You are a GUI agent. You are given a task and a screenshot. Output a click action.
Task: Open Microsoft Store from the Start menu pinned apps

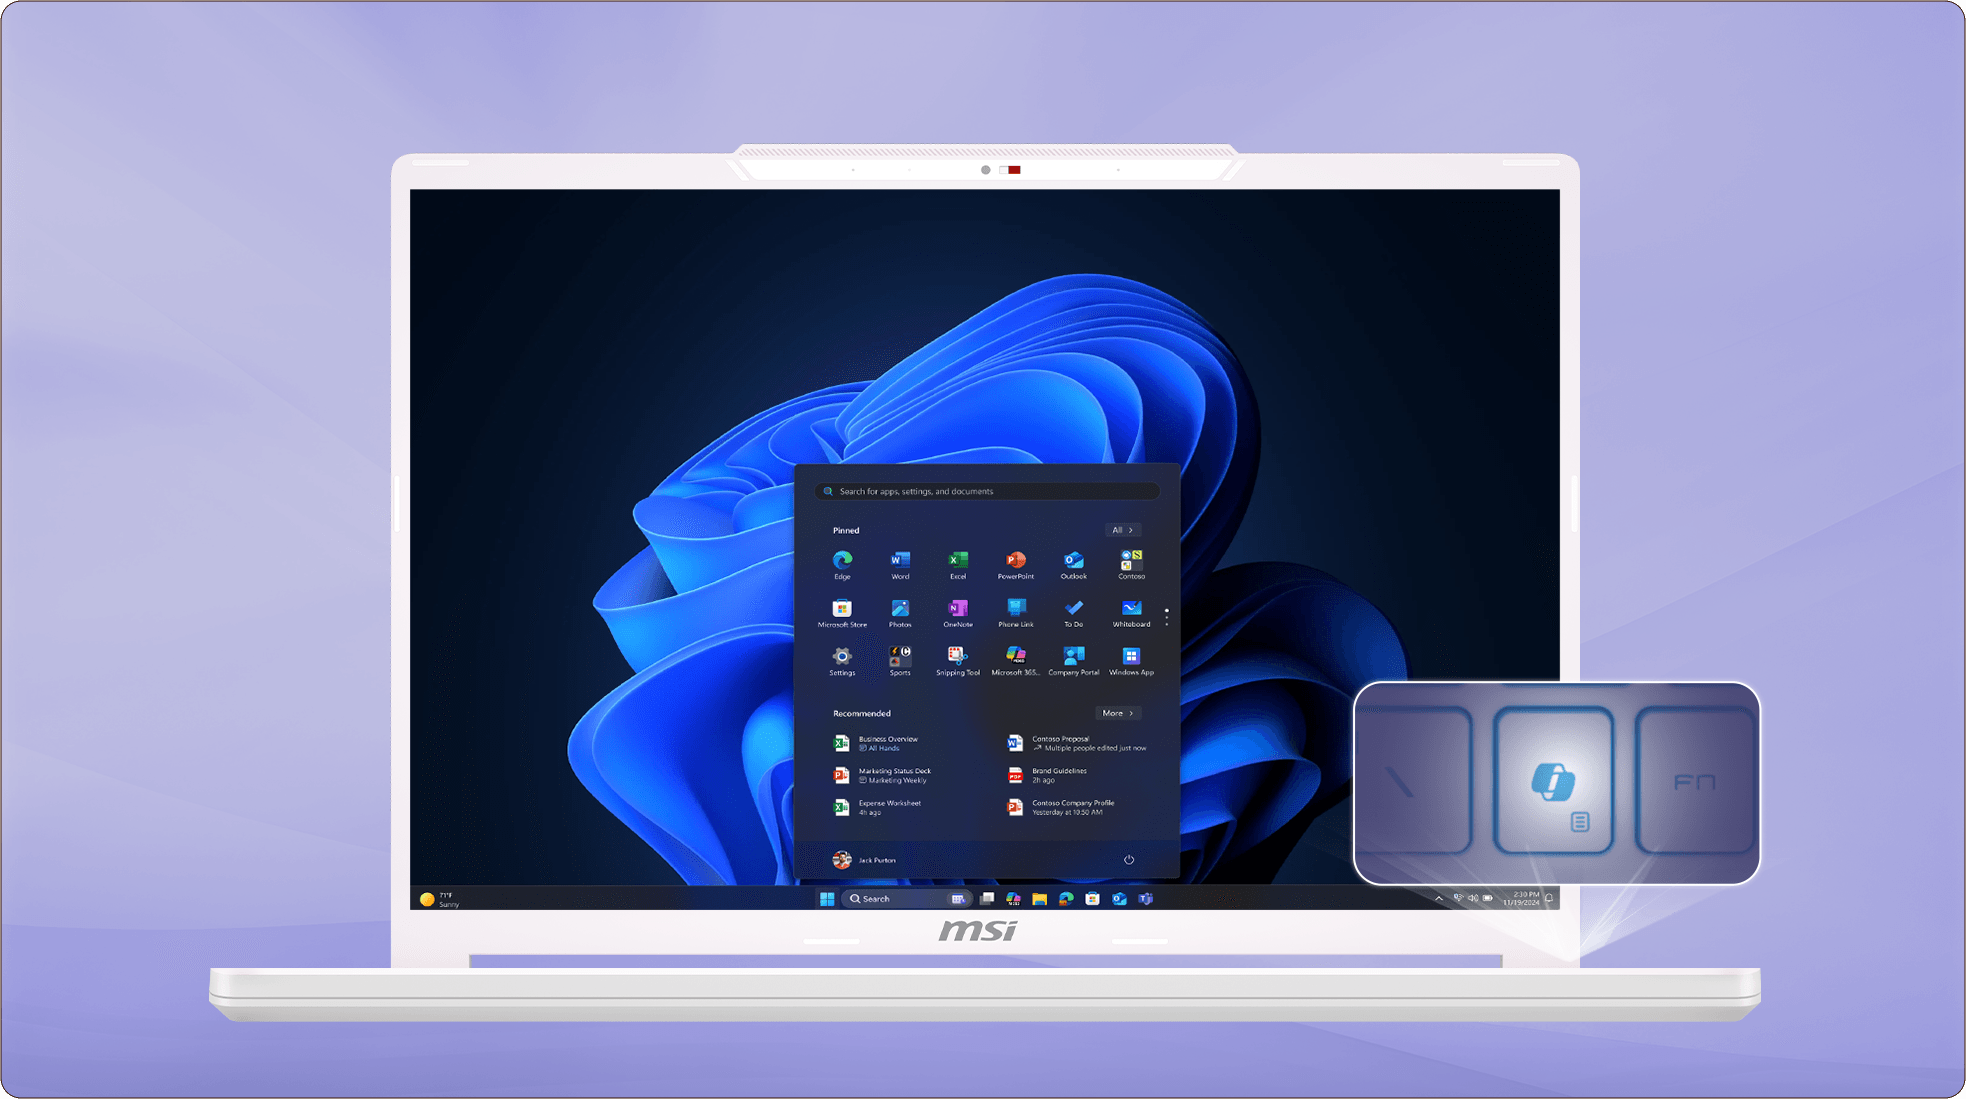[842, 613]
